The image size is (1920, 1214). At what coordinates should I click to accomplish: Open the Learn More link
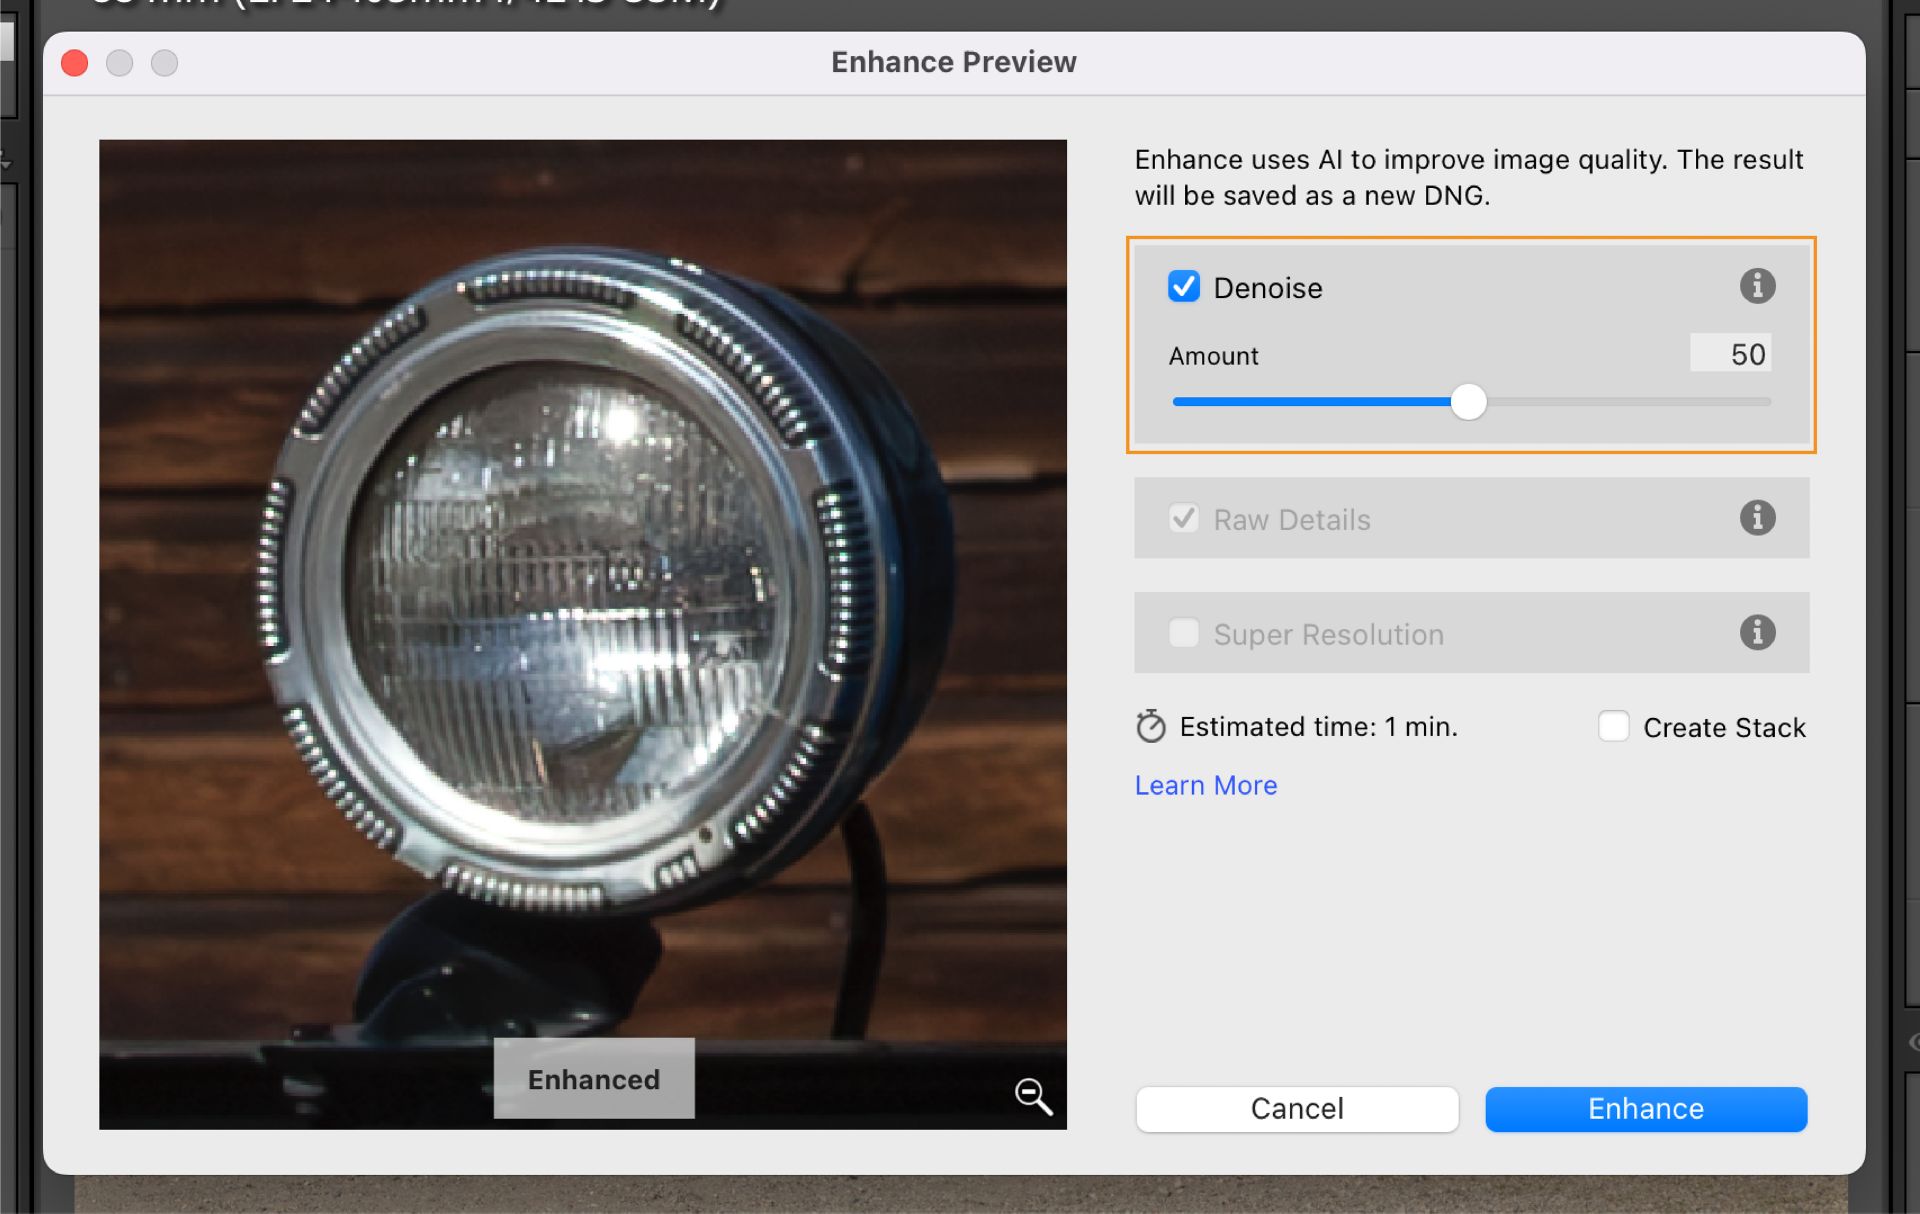1205,786
